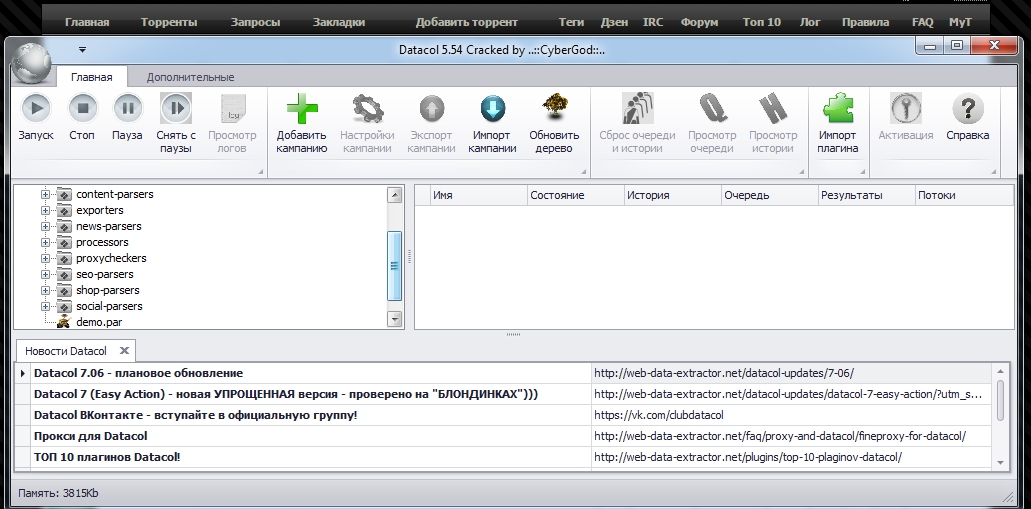Switch to the Главная ribbon tab
1031x509 pixels.
[91, 77]
